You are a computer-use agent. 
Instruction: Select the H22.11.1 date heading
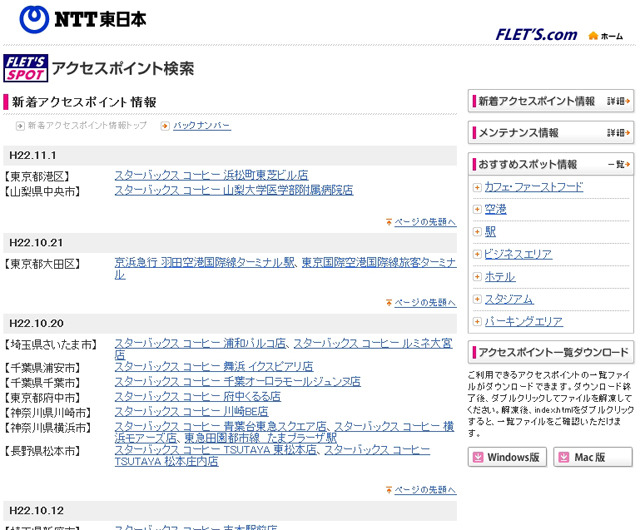33,156
